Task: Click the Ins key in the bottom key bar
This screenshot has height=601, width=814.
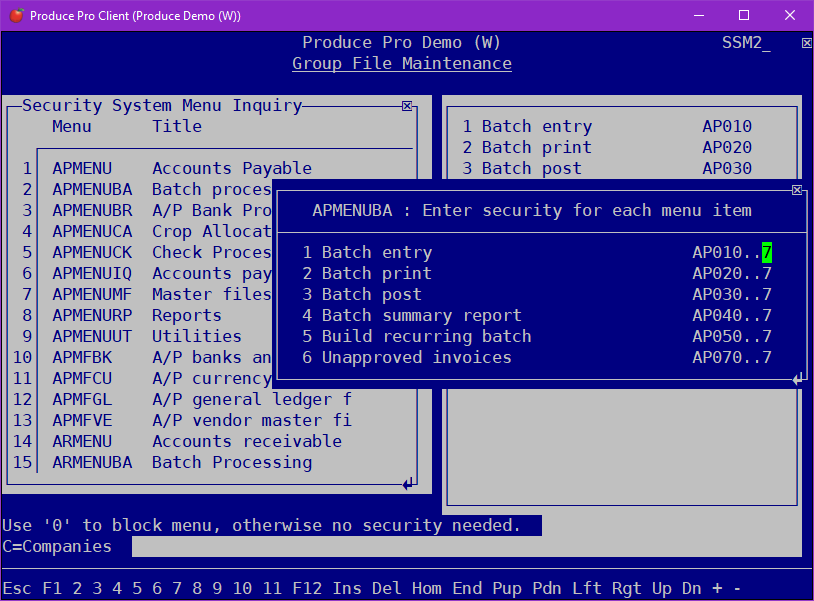Action: (x=347, y=589)
